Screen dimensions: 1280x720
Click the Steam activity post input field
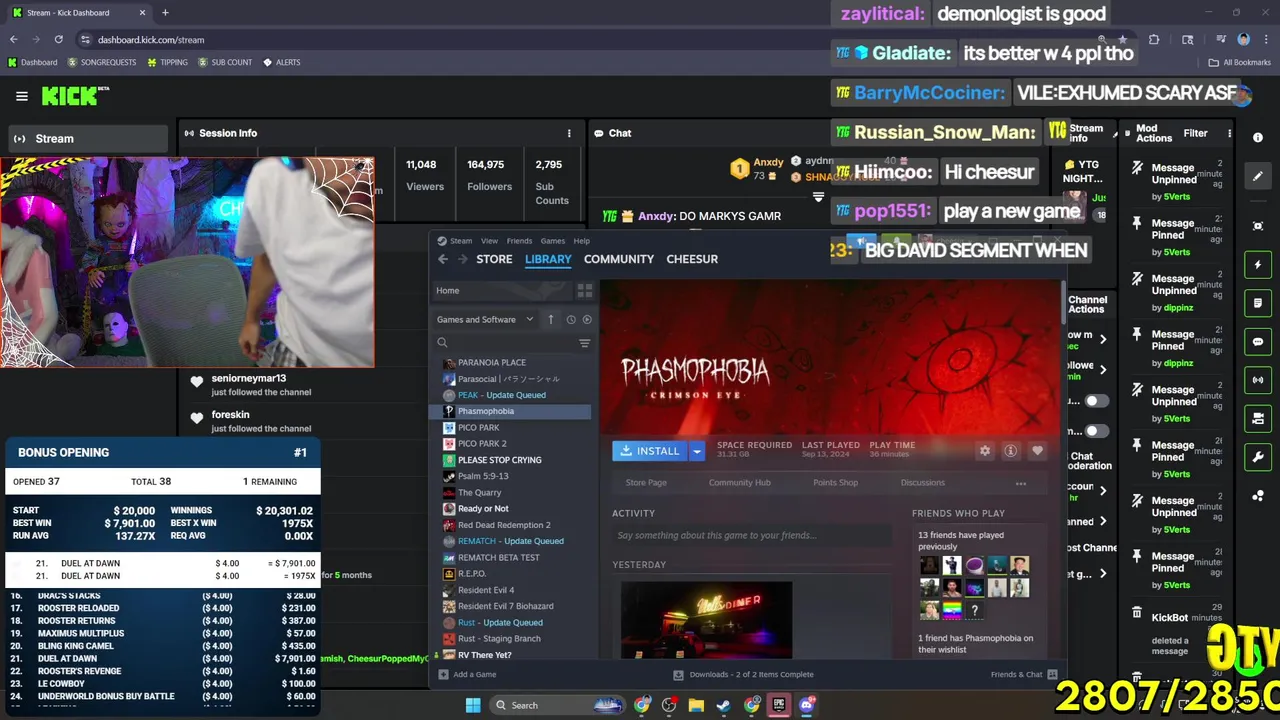pyautogui.click(x=751, y=536)
